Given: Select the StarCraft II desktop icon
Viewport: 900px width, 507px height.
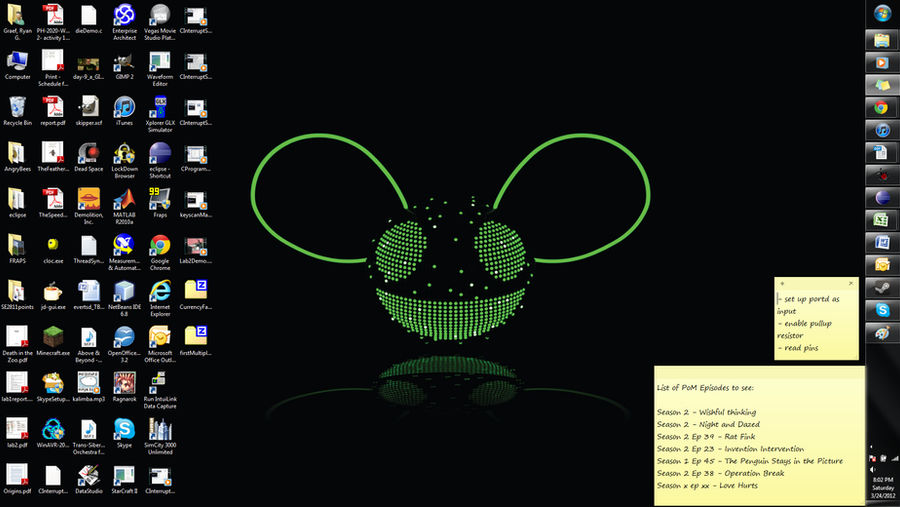Looking at the screenshot, I should [124, 479].
